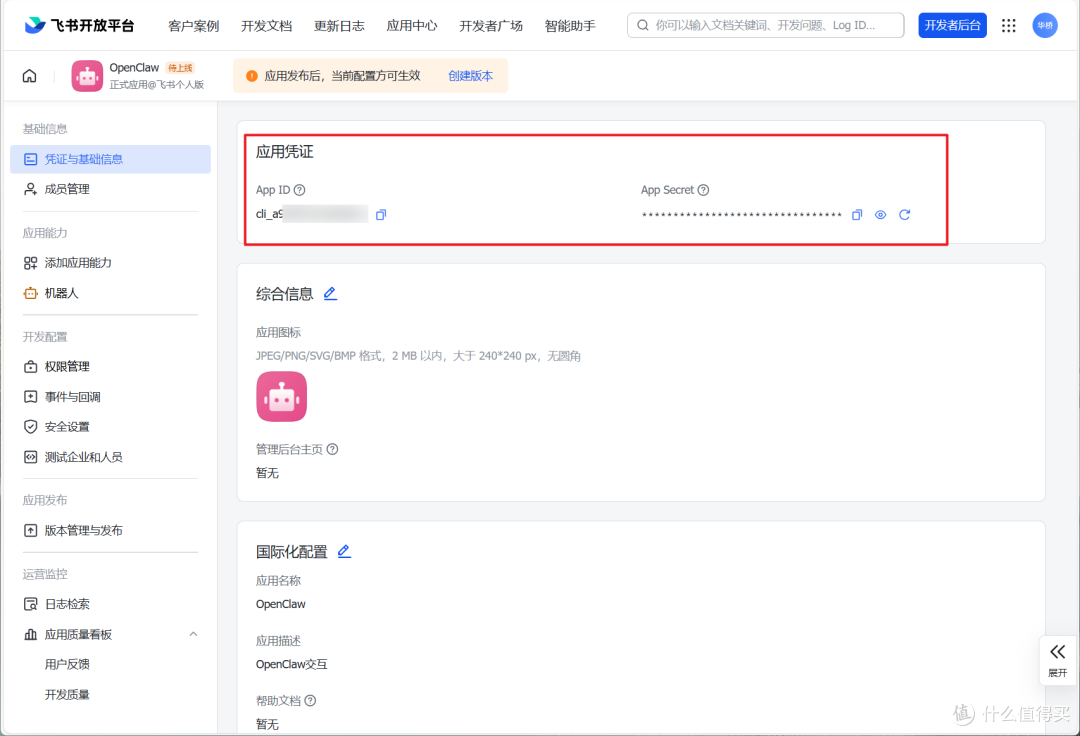Image resolution: width=1080 pixels, height=736 pixels.
Task: Open 用户反馈 under 应用质量看板
Action: pyautogui.click(x=67, y=664)
